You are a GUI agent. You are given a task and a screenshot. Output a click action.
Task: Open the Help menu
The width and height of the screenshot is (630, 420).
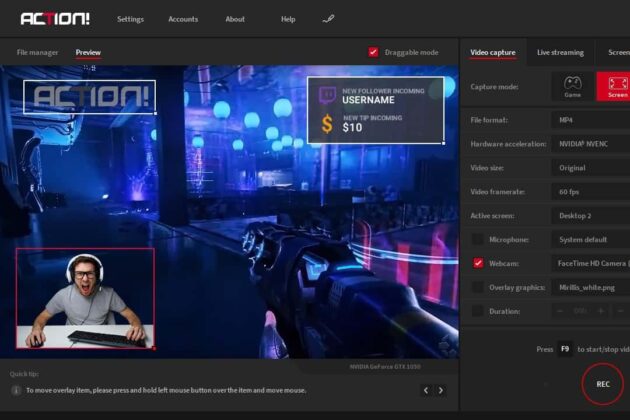coord(288,19)
